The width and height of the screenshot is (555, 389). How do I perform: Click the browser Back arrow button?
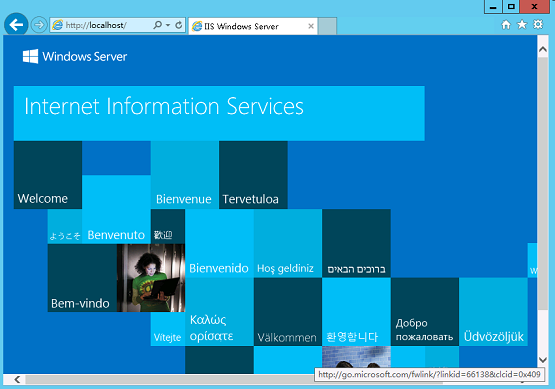(x=16, y=25)
